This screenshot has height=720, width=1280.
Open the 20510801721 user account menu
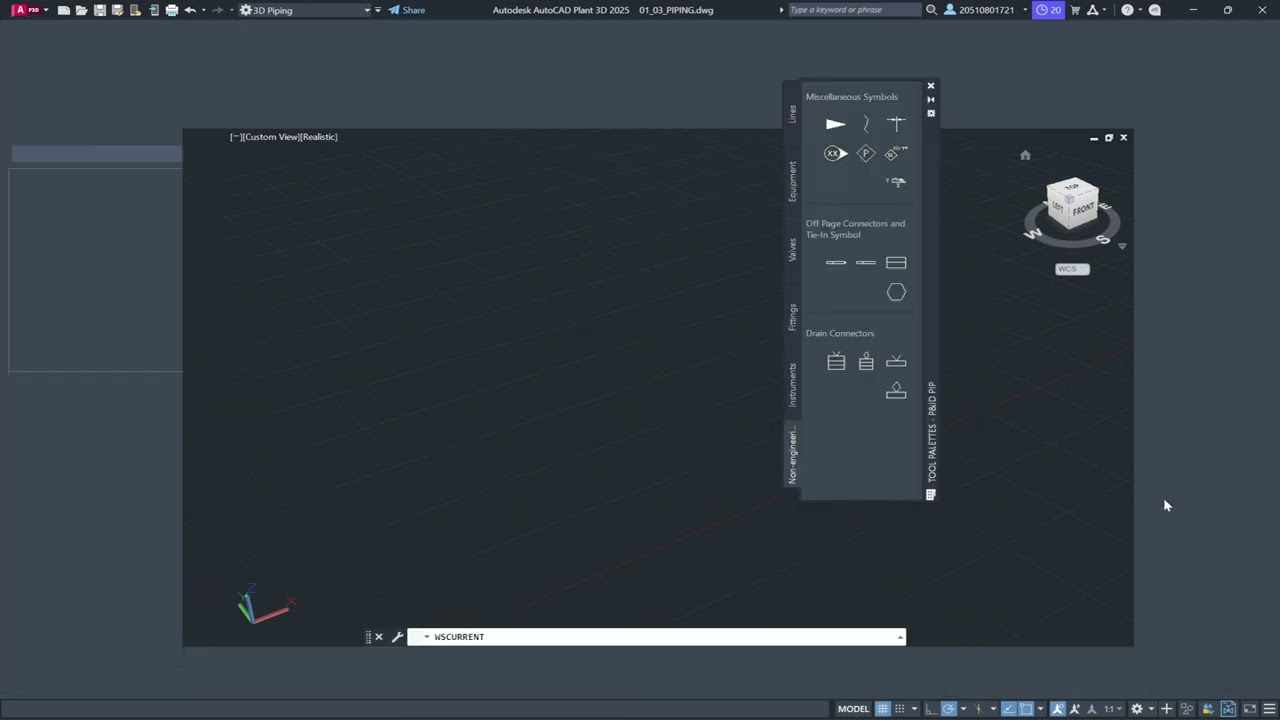(x=986, y=10)
